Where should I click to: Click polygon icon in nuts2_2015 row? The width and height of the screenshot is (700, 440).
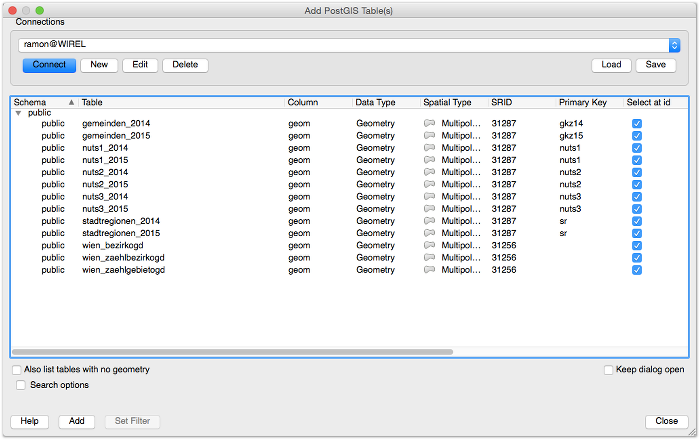click(x=429, y=184)
